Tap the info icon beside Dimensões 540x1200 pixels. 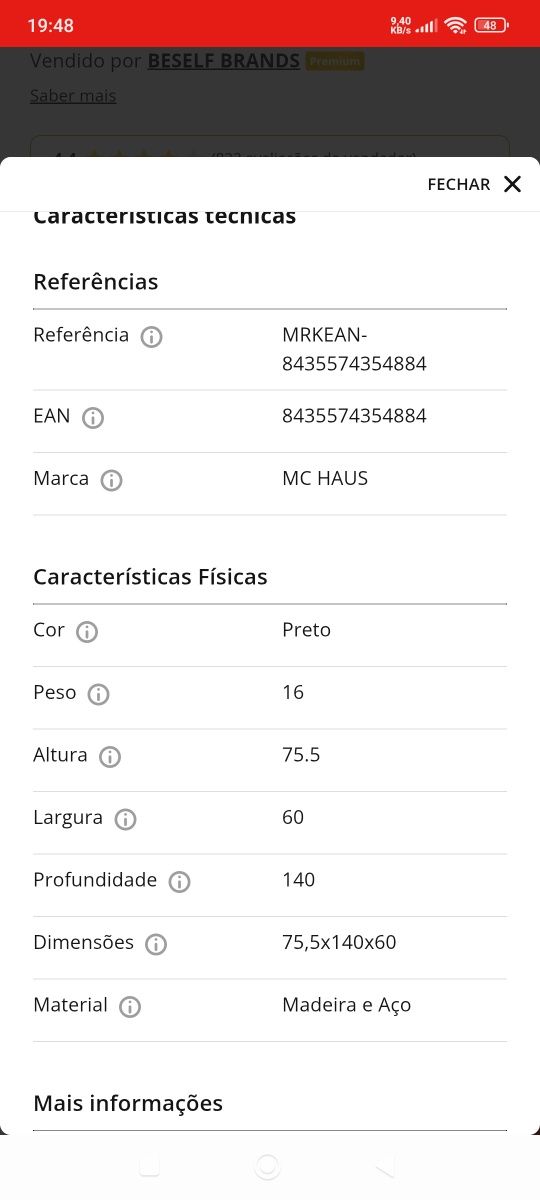(156, 944)
